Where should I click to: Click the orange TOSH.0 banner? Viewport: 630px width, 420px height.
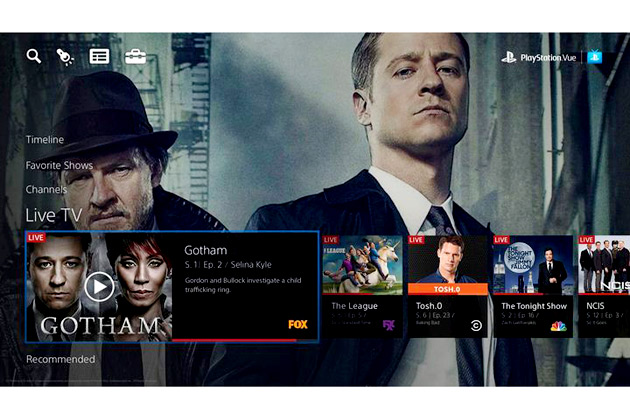click(x=448, y=289)
